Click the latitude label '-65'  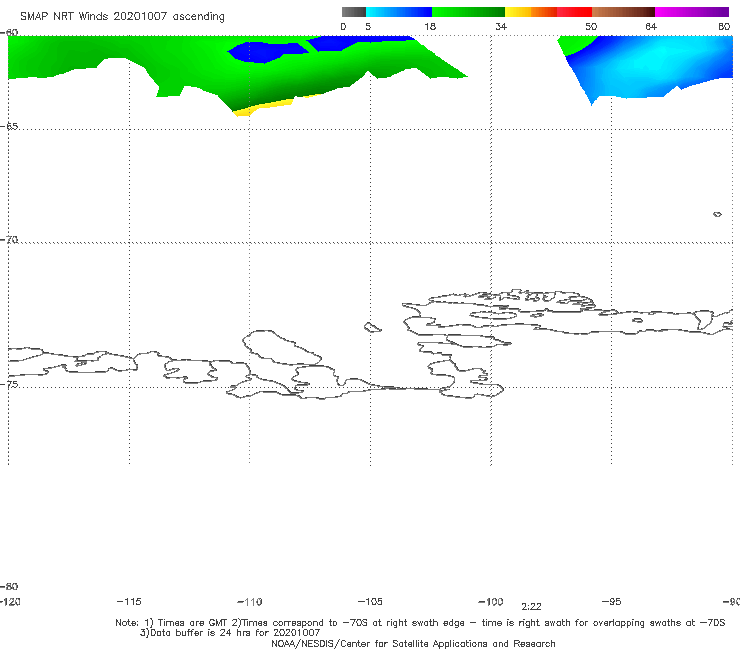click(9, 127)
